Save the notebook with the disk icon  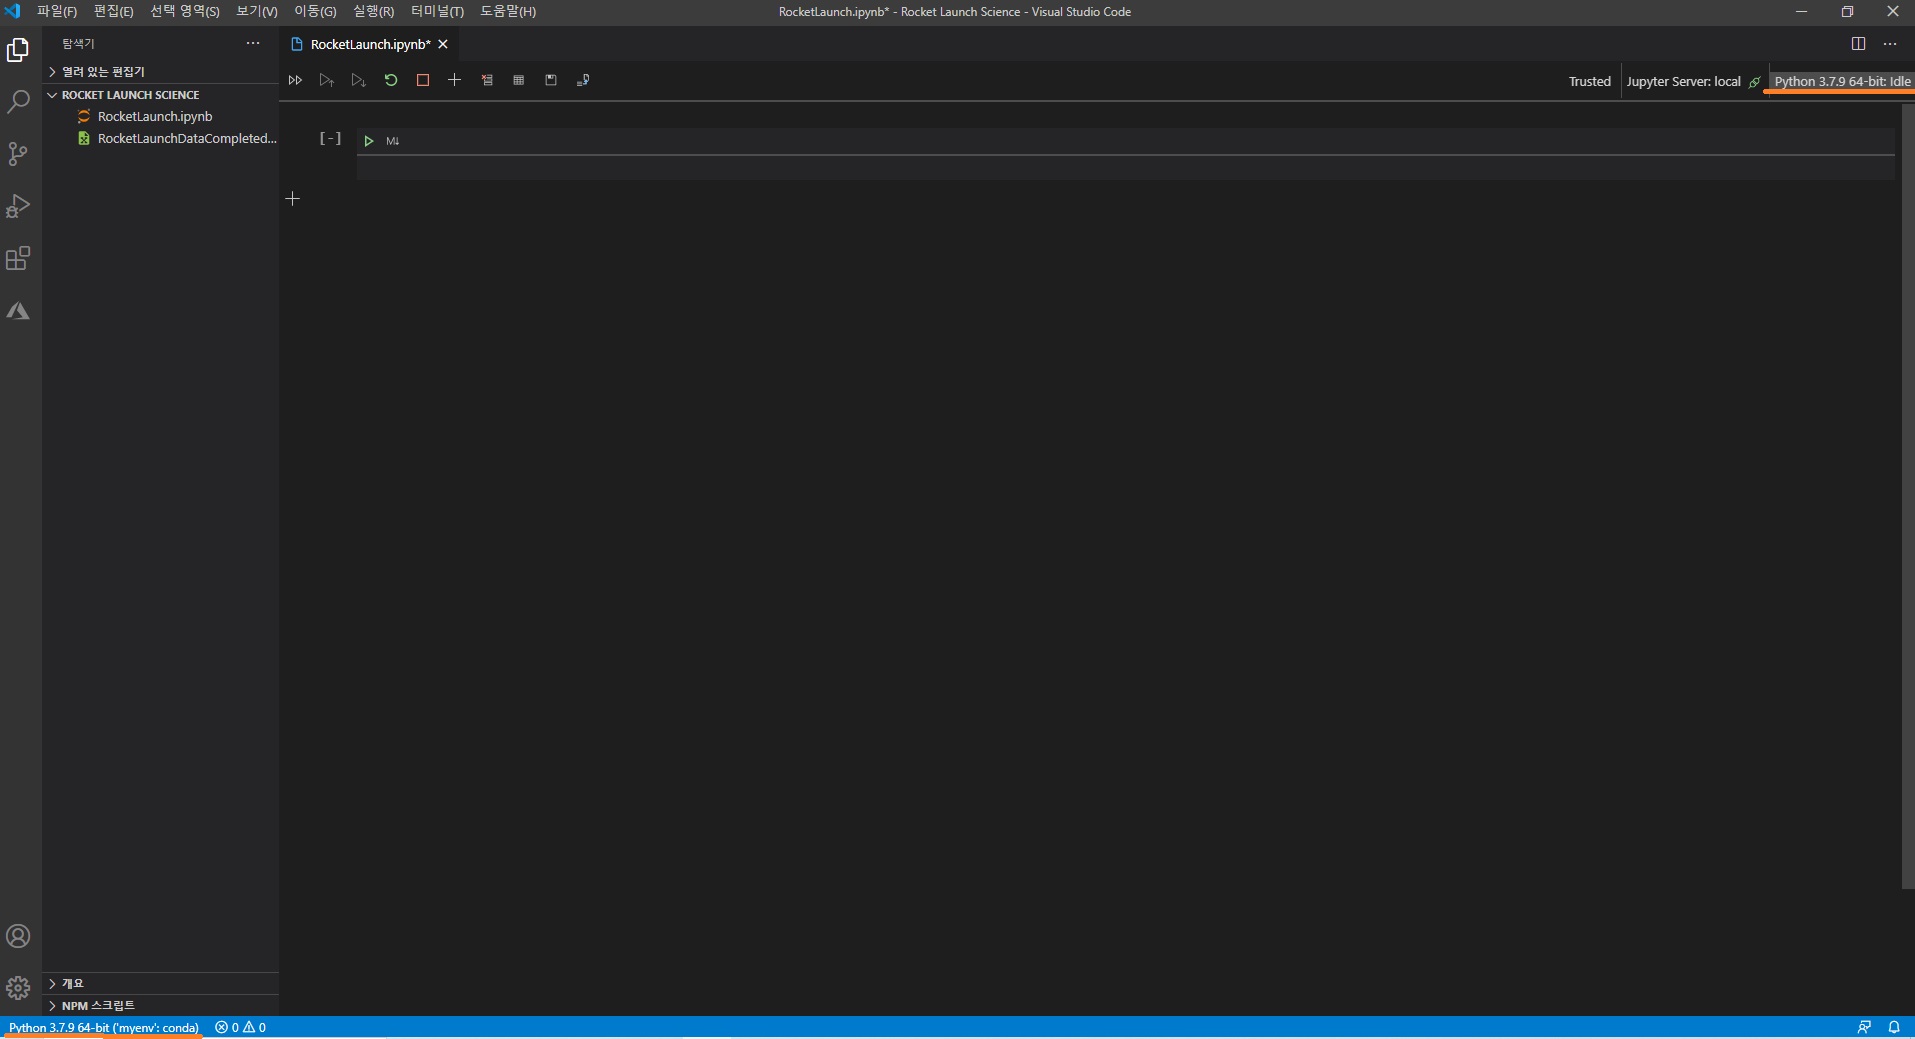551,80
